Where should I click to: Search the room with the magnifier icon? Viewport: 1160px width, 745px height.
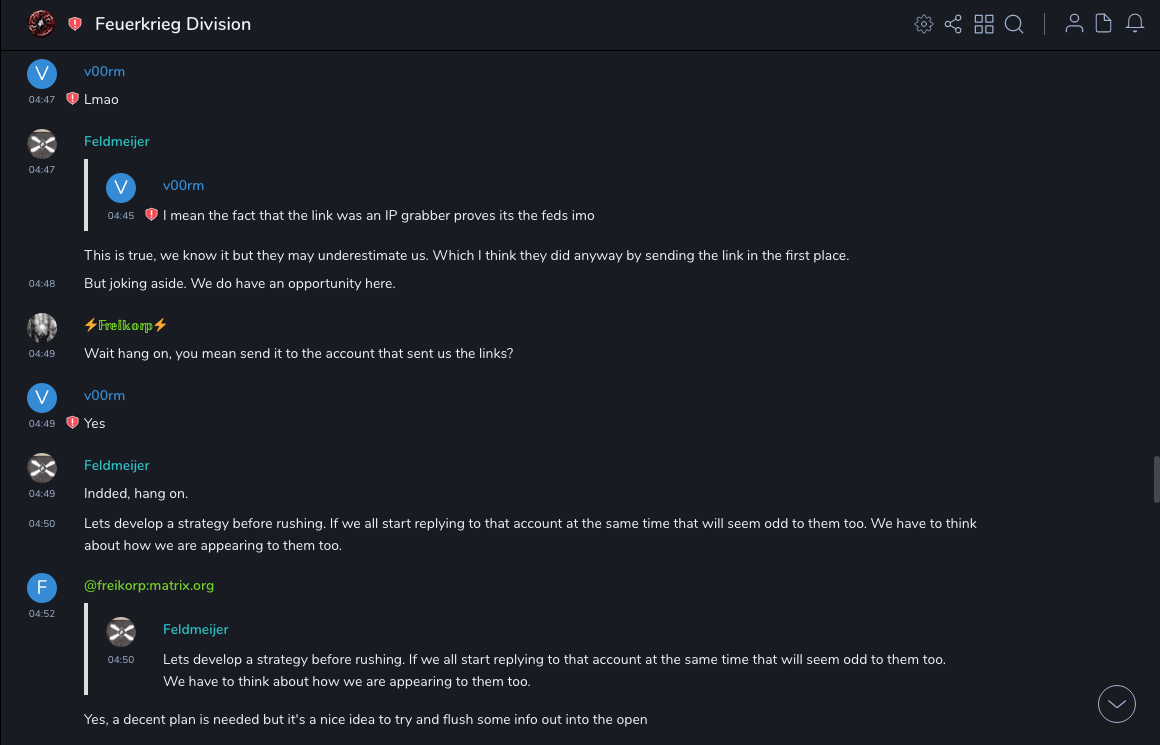coord(1014,24)
